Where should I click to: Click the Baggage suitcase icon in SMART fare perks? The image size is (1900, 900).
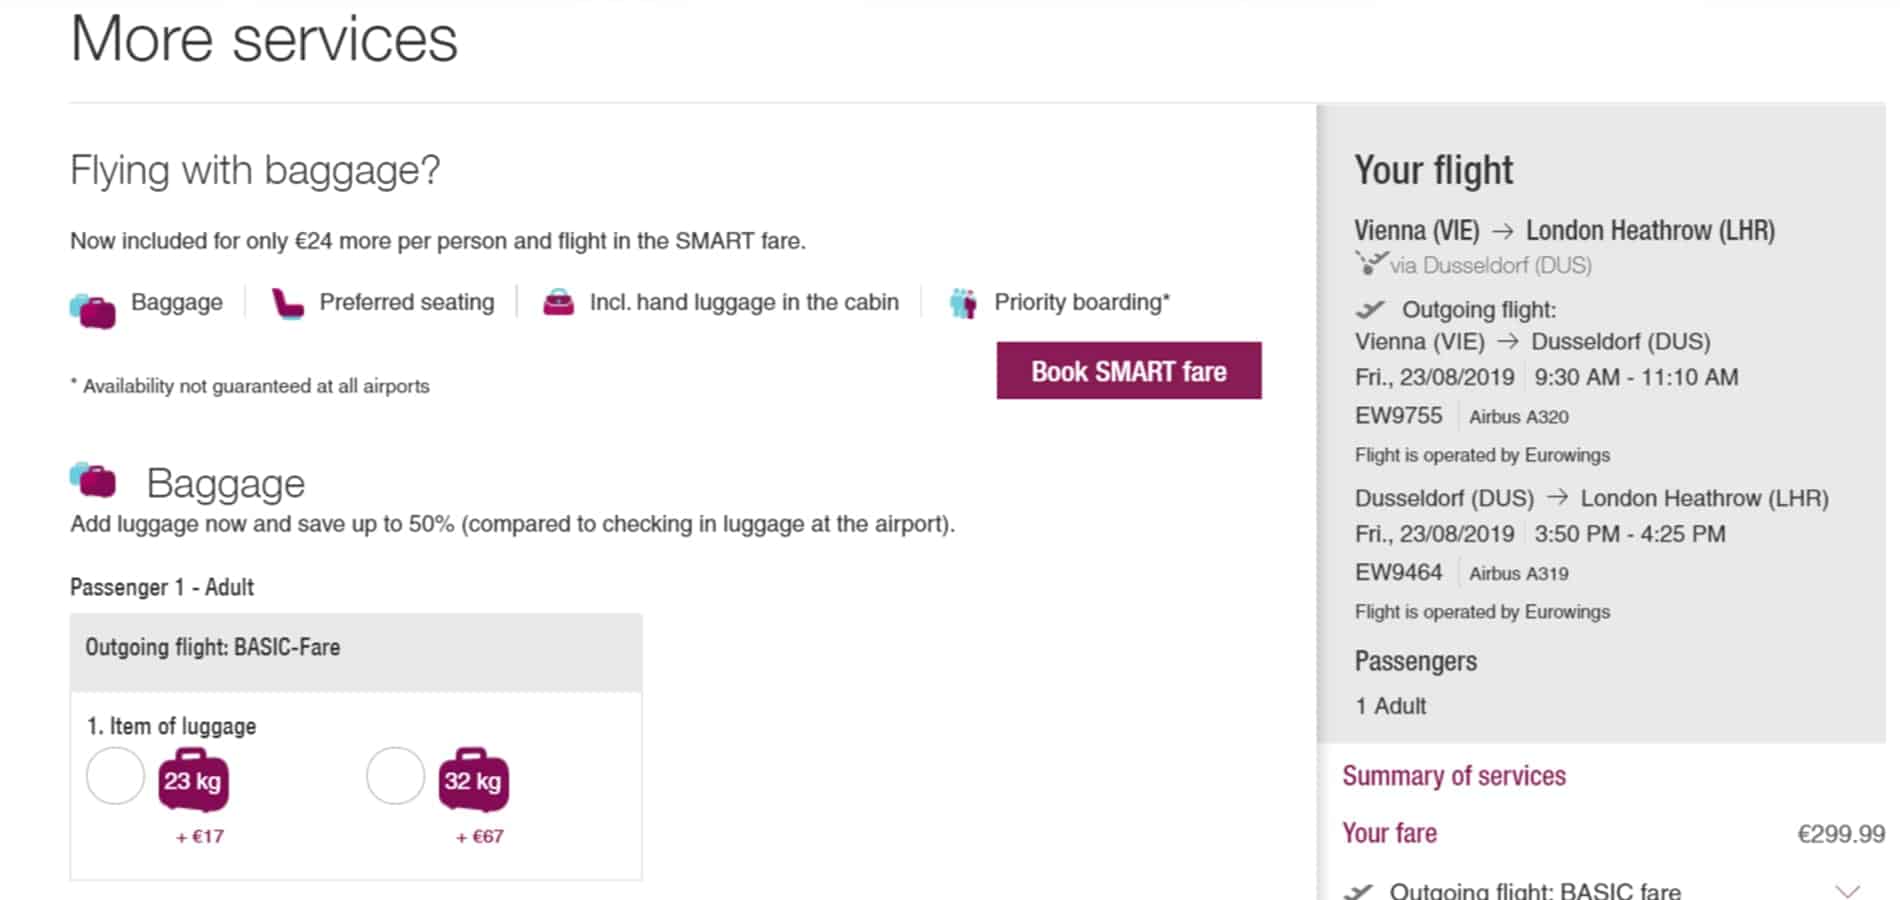[92, 310]
